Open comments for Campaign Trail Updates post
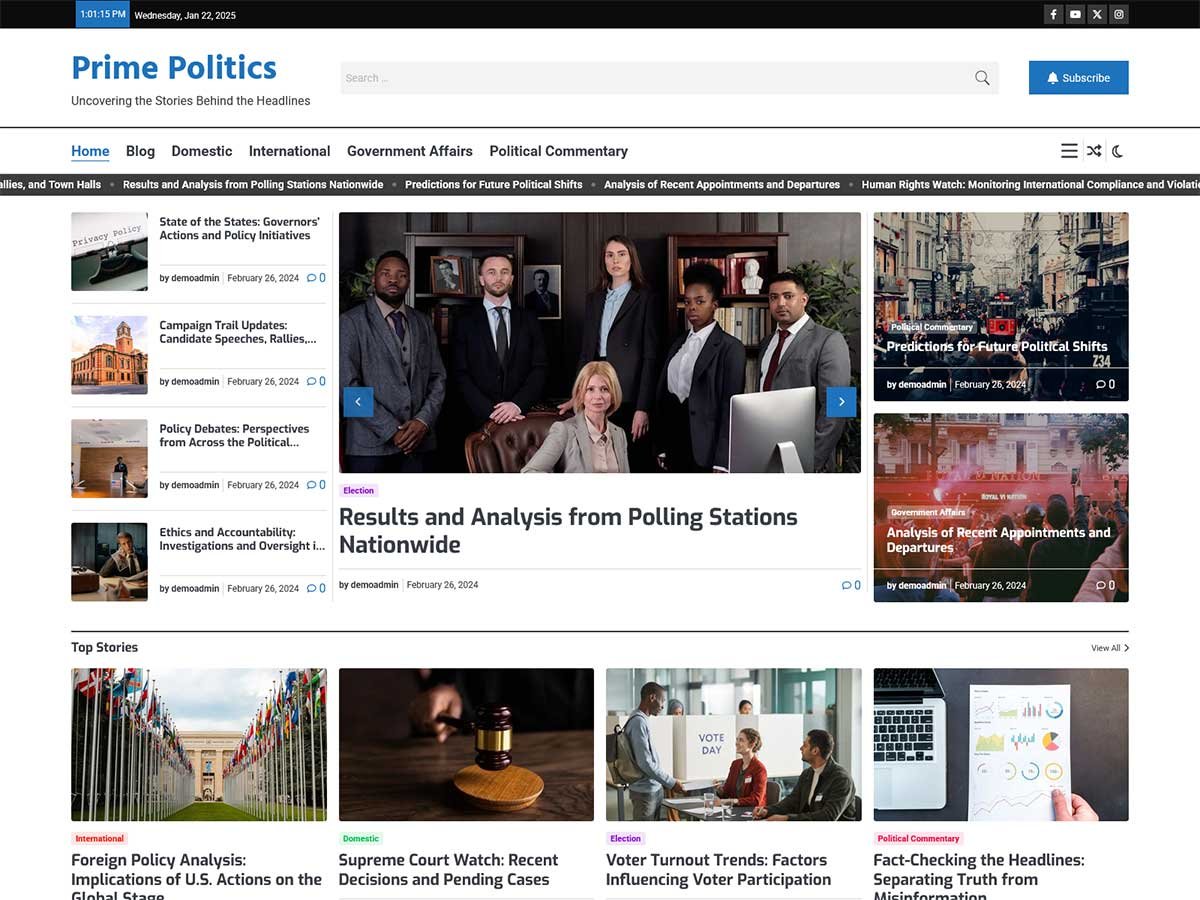This screenshot has height=900, width=1200. pos(316,381)
